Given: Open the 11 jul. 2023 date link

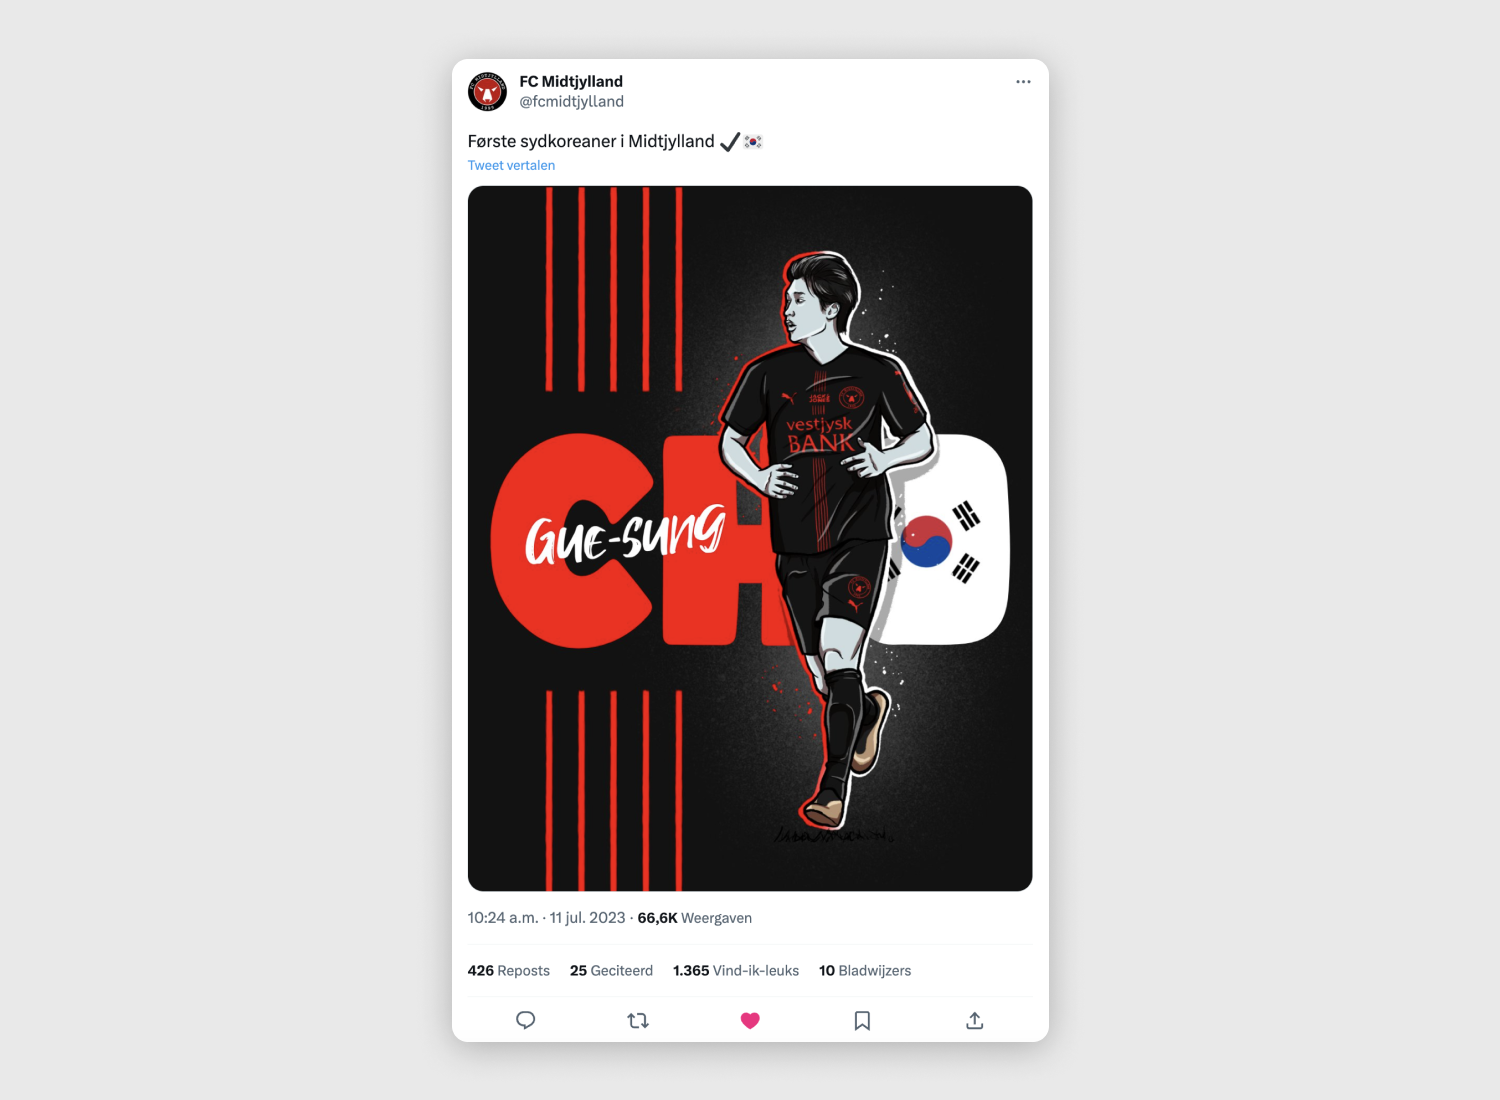Looking at the screenshot, I should [x=587, y=917].
